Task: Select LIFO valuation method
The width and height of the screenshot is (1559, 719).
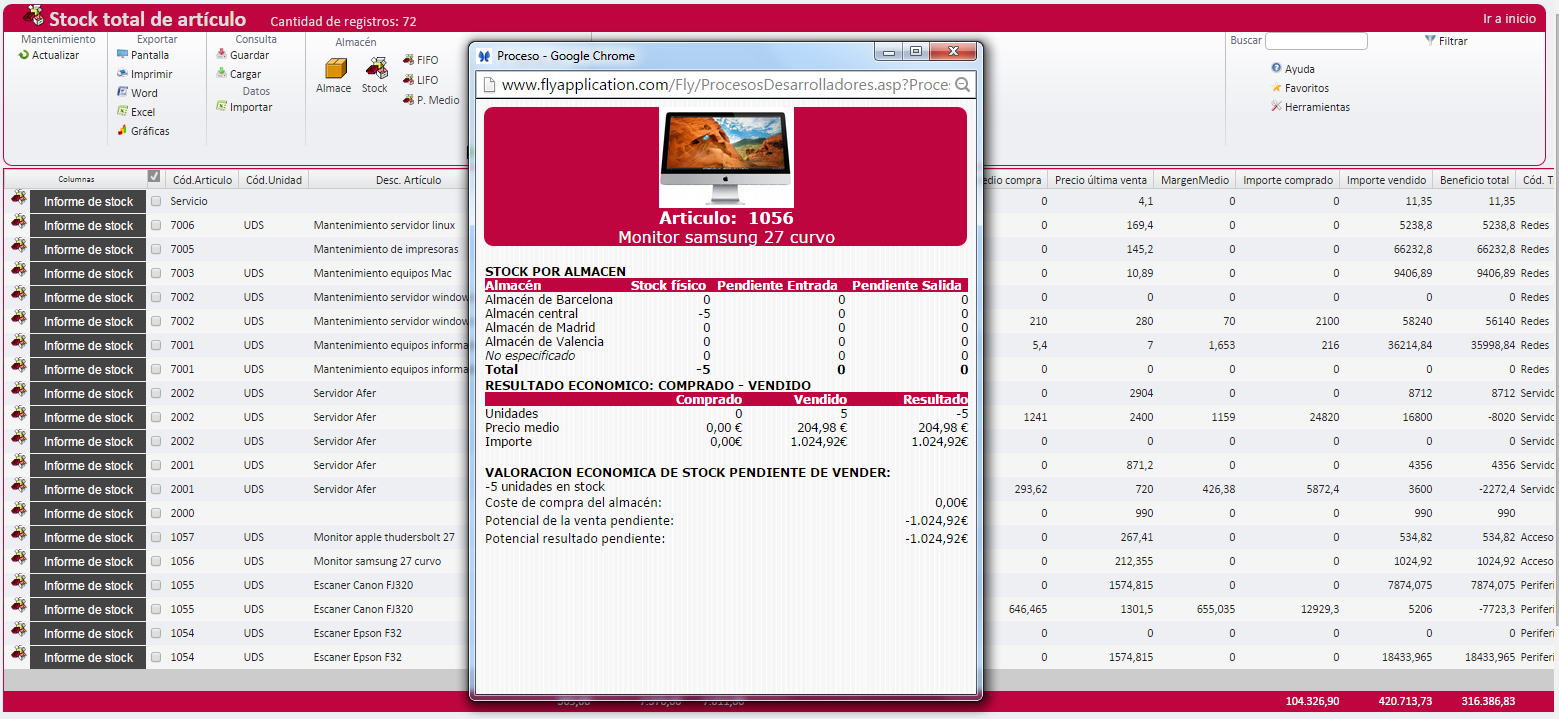Action: [426, 80]
